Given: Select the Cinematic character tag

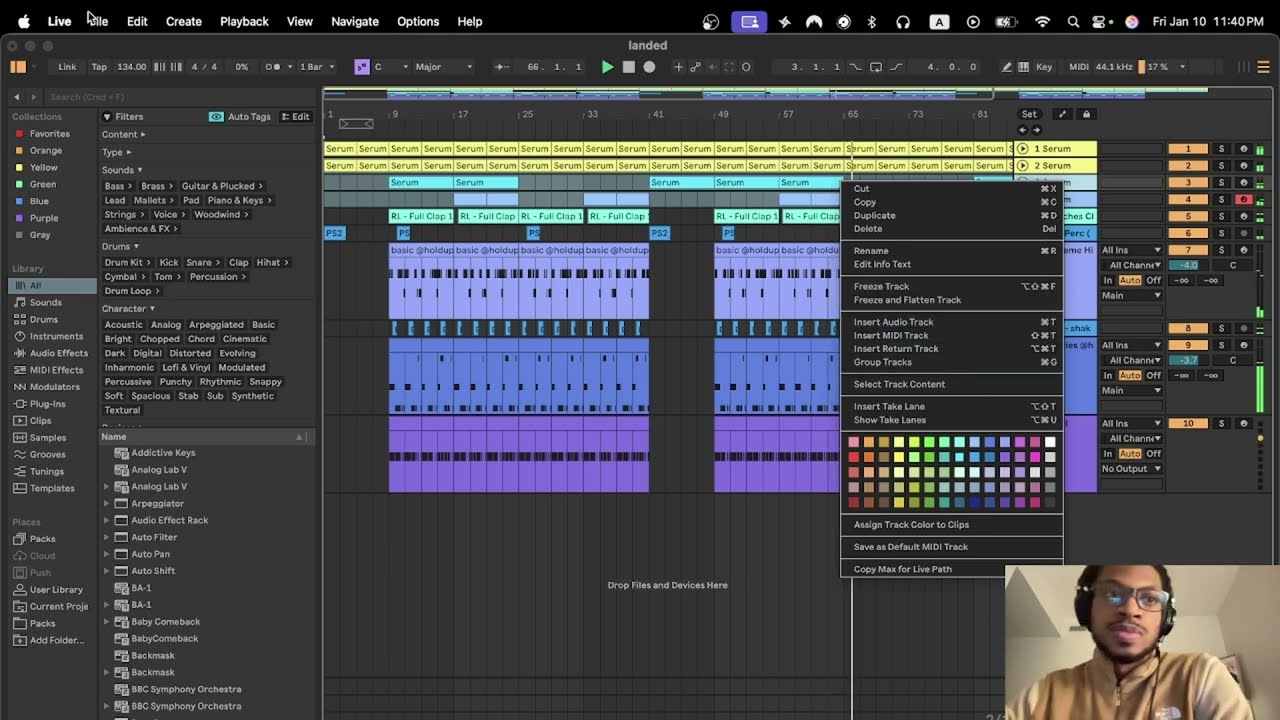Looking at the screenshot, I should pyautogui.click(x=245, y=339).
